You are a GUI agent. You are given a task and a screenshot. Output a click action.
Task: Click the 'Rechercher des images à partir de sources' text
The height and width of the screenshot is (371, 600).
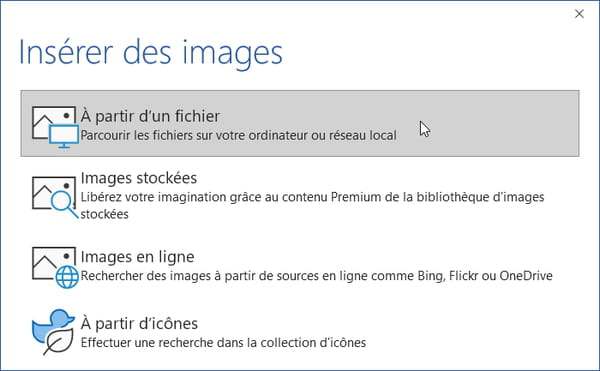(316, 276)
